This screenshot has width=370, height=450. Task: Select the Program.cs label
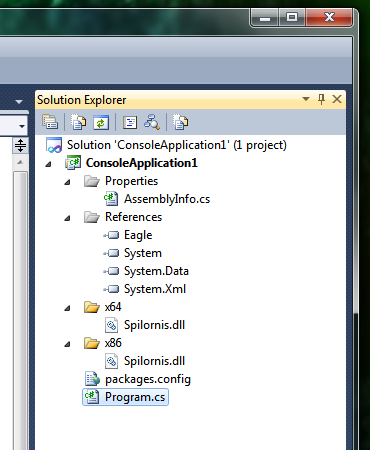pyautogui.click(x=135, y=397)
